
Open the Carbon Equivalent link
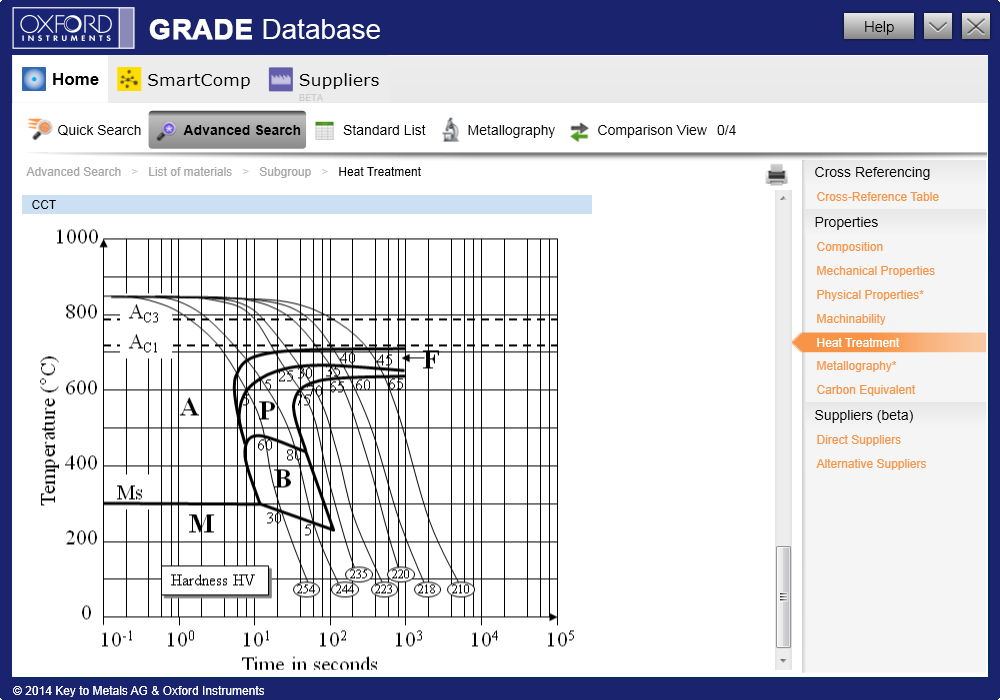point(865,390)
